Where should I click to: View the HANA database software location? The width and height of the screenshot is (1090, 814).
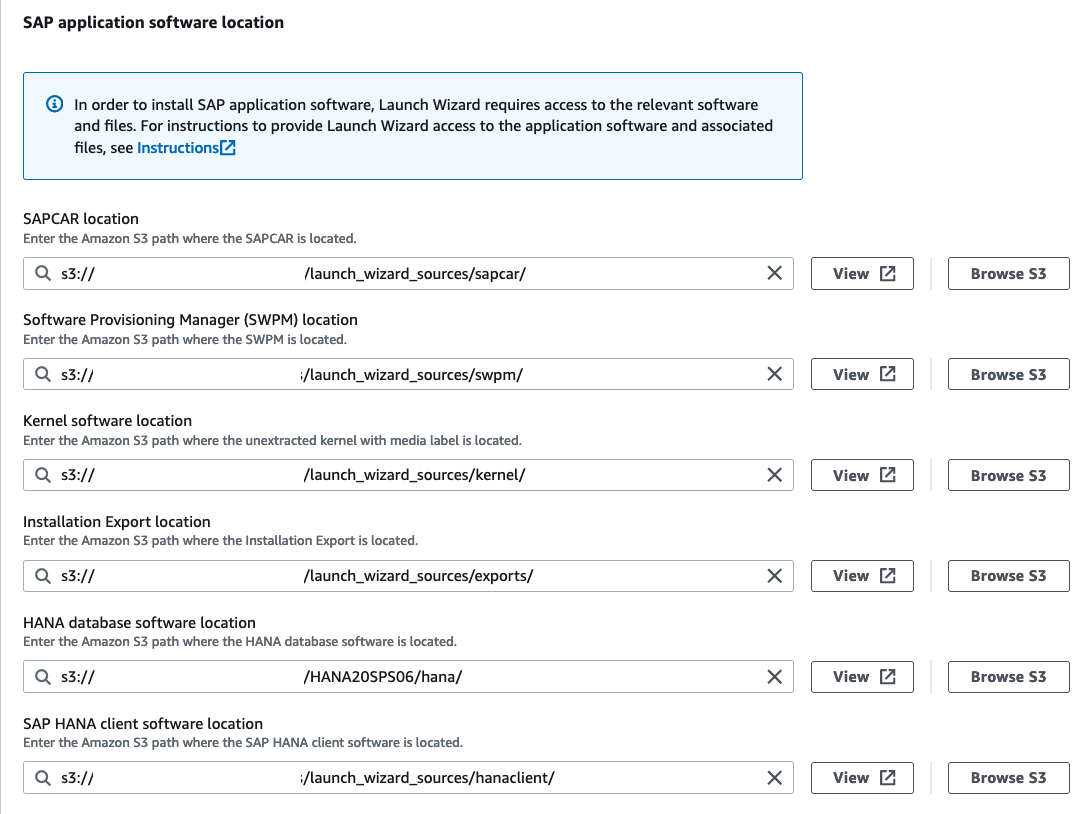click(862, 676)
